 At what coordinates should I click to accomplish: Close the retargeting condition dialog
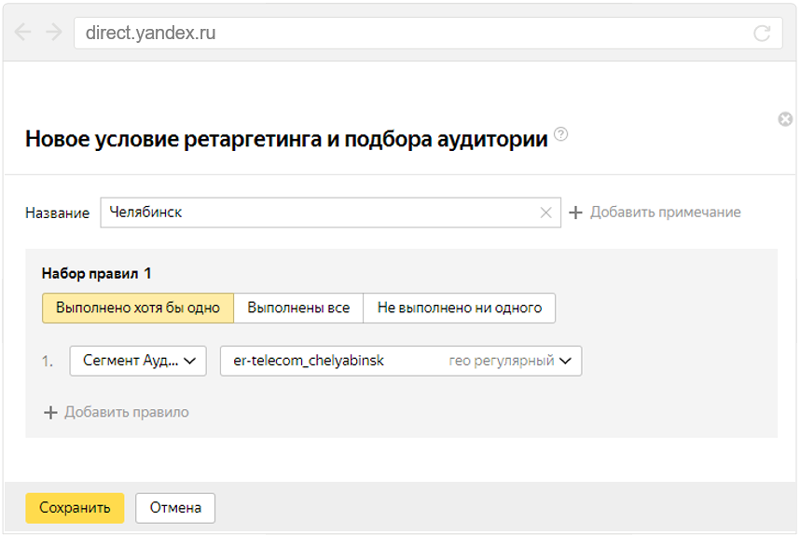click(785, 119)
